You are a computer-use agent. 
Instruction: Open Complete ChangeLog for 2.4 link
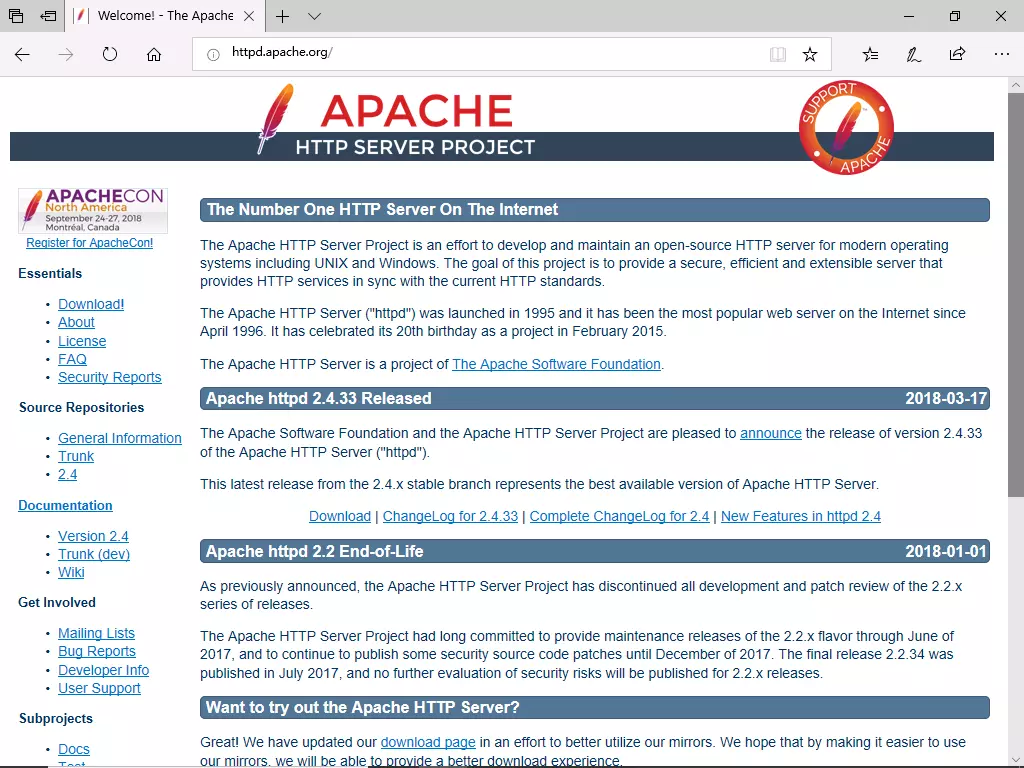pyautogui.click(x=619, y=517)
